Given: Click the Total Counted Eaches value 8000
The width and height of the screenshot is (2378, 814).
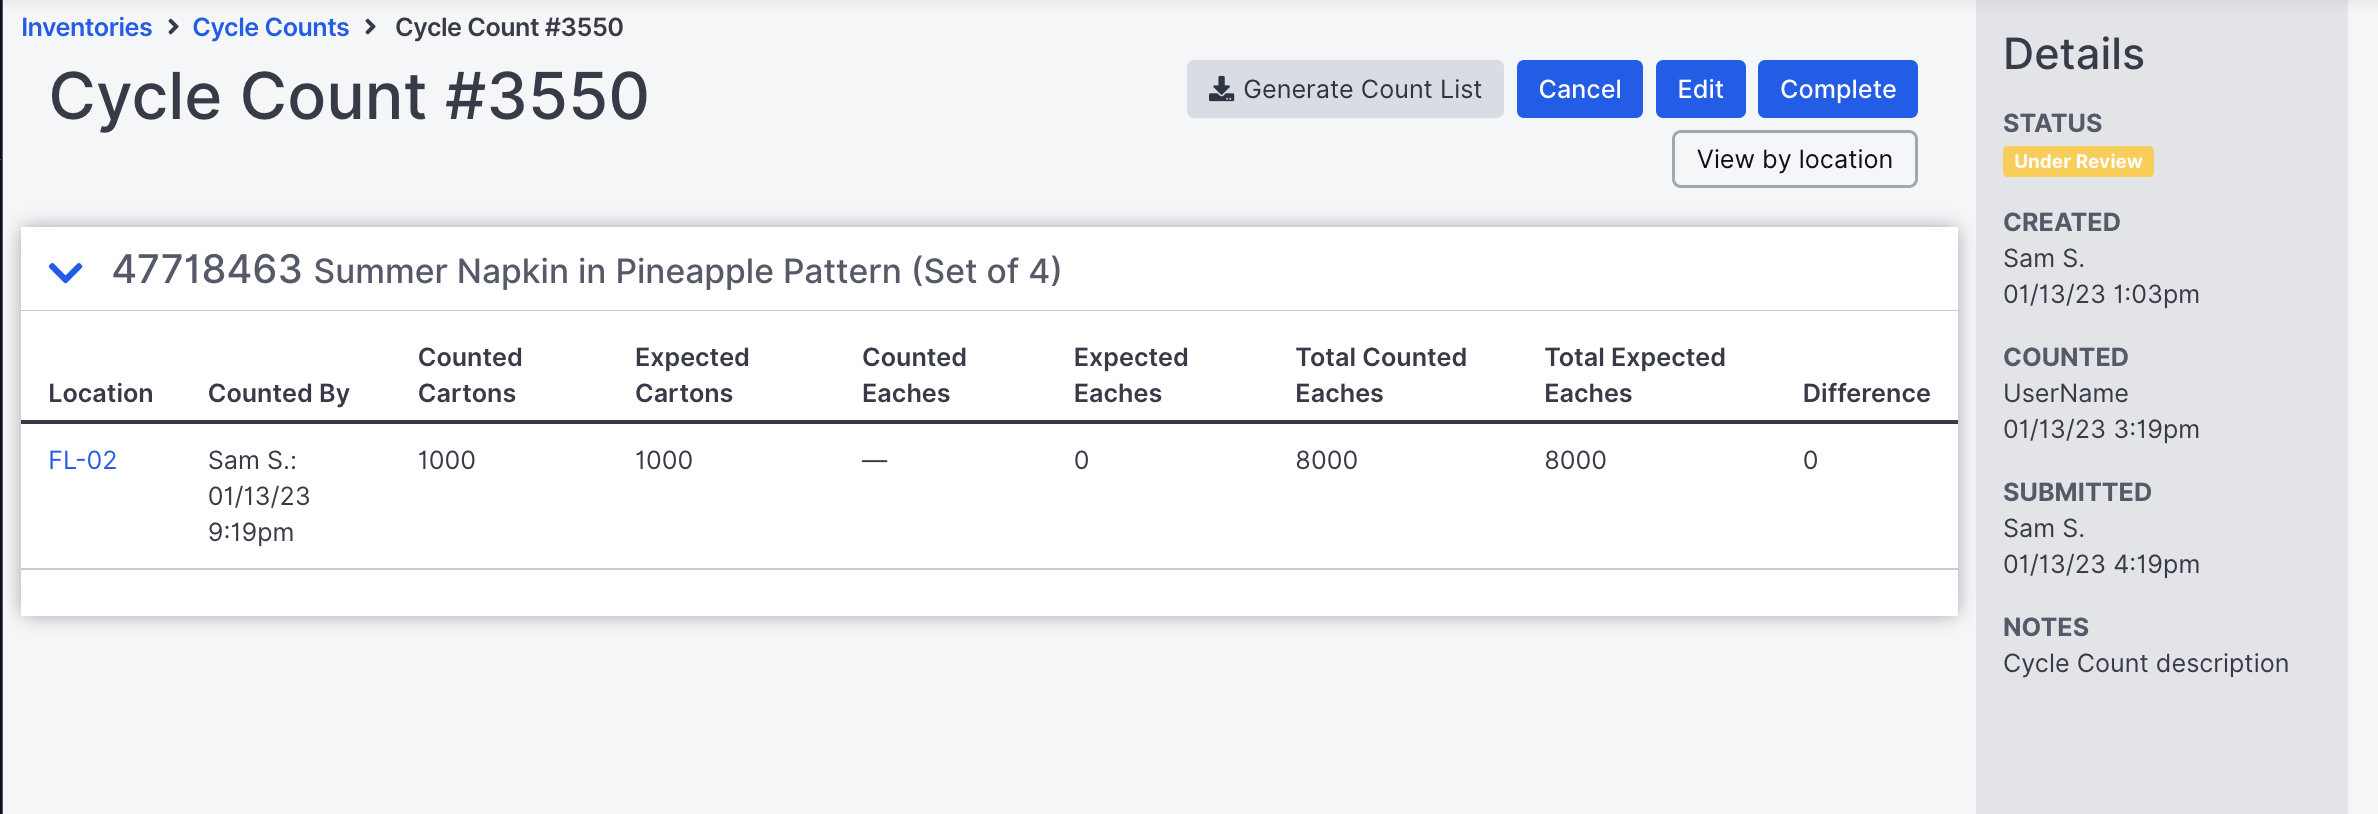Looking at the screenshot, I should click(x=1326, y=460).
